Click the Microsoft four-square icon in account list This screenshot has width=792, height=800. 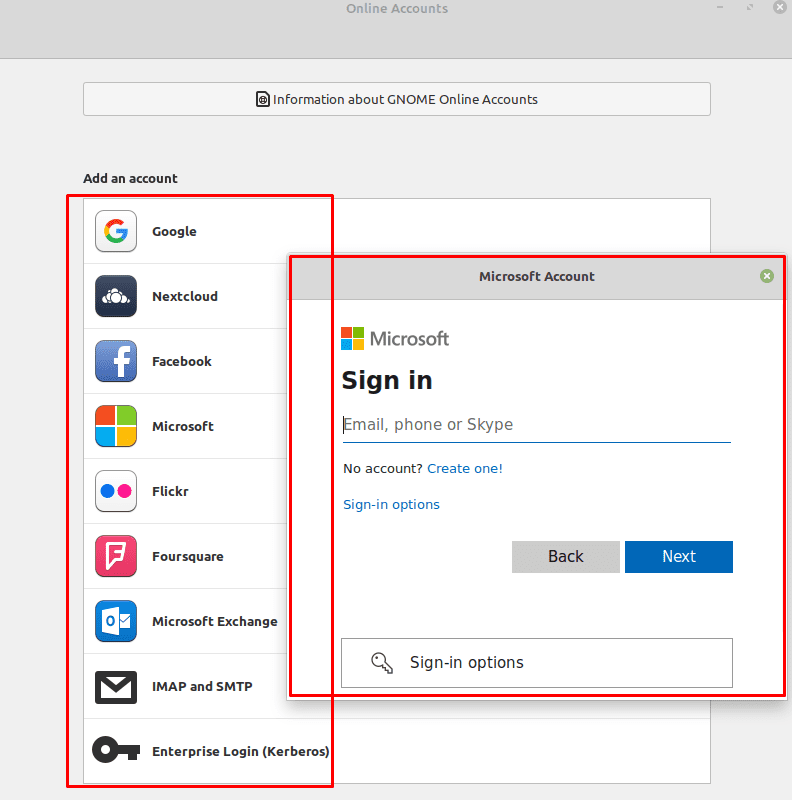[116, 426]
